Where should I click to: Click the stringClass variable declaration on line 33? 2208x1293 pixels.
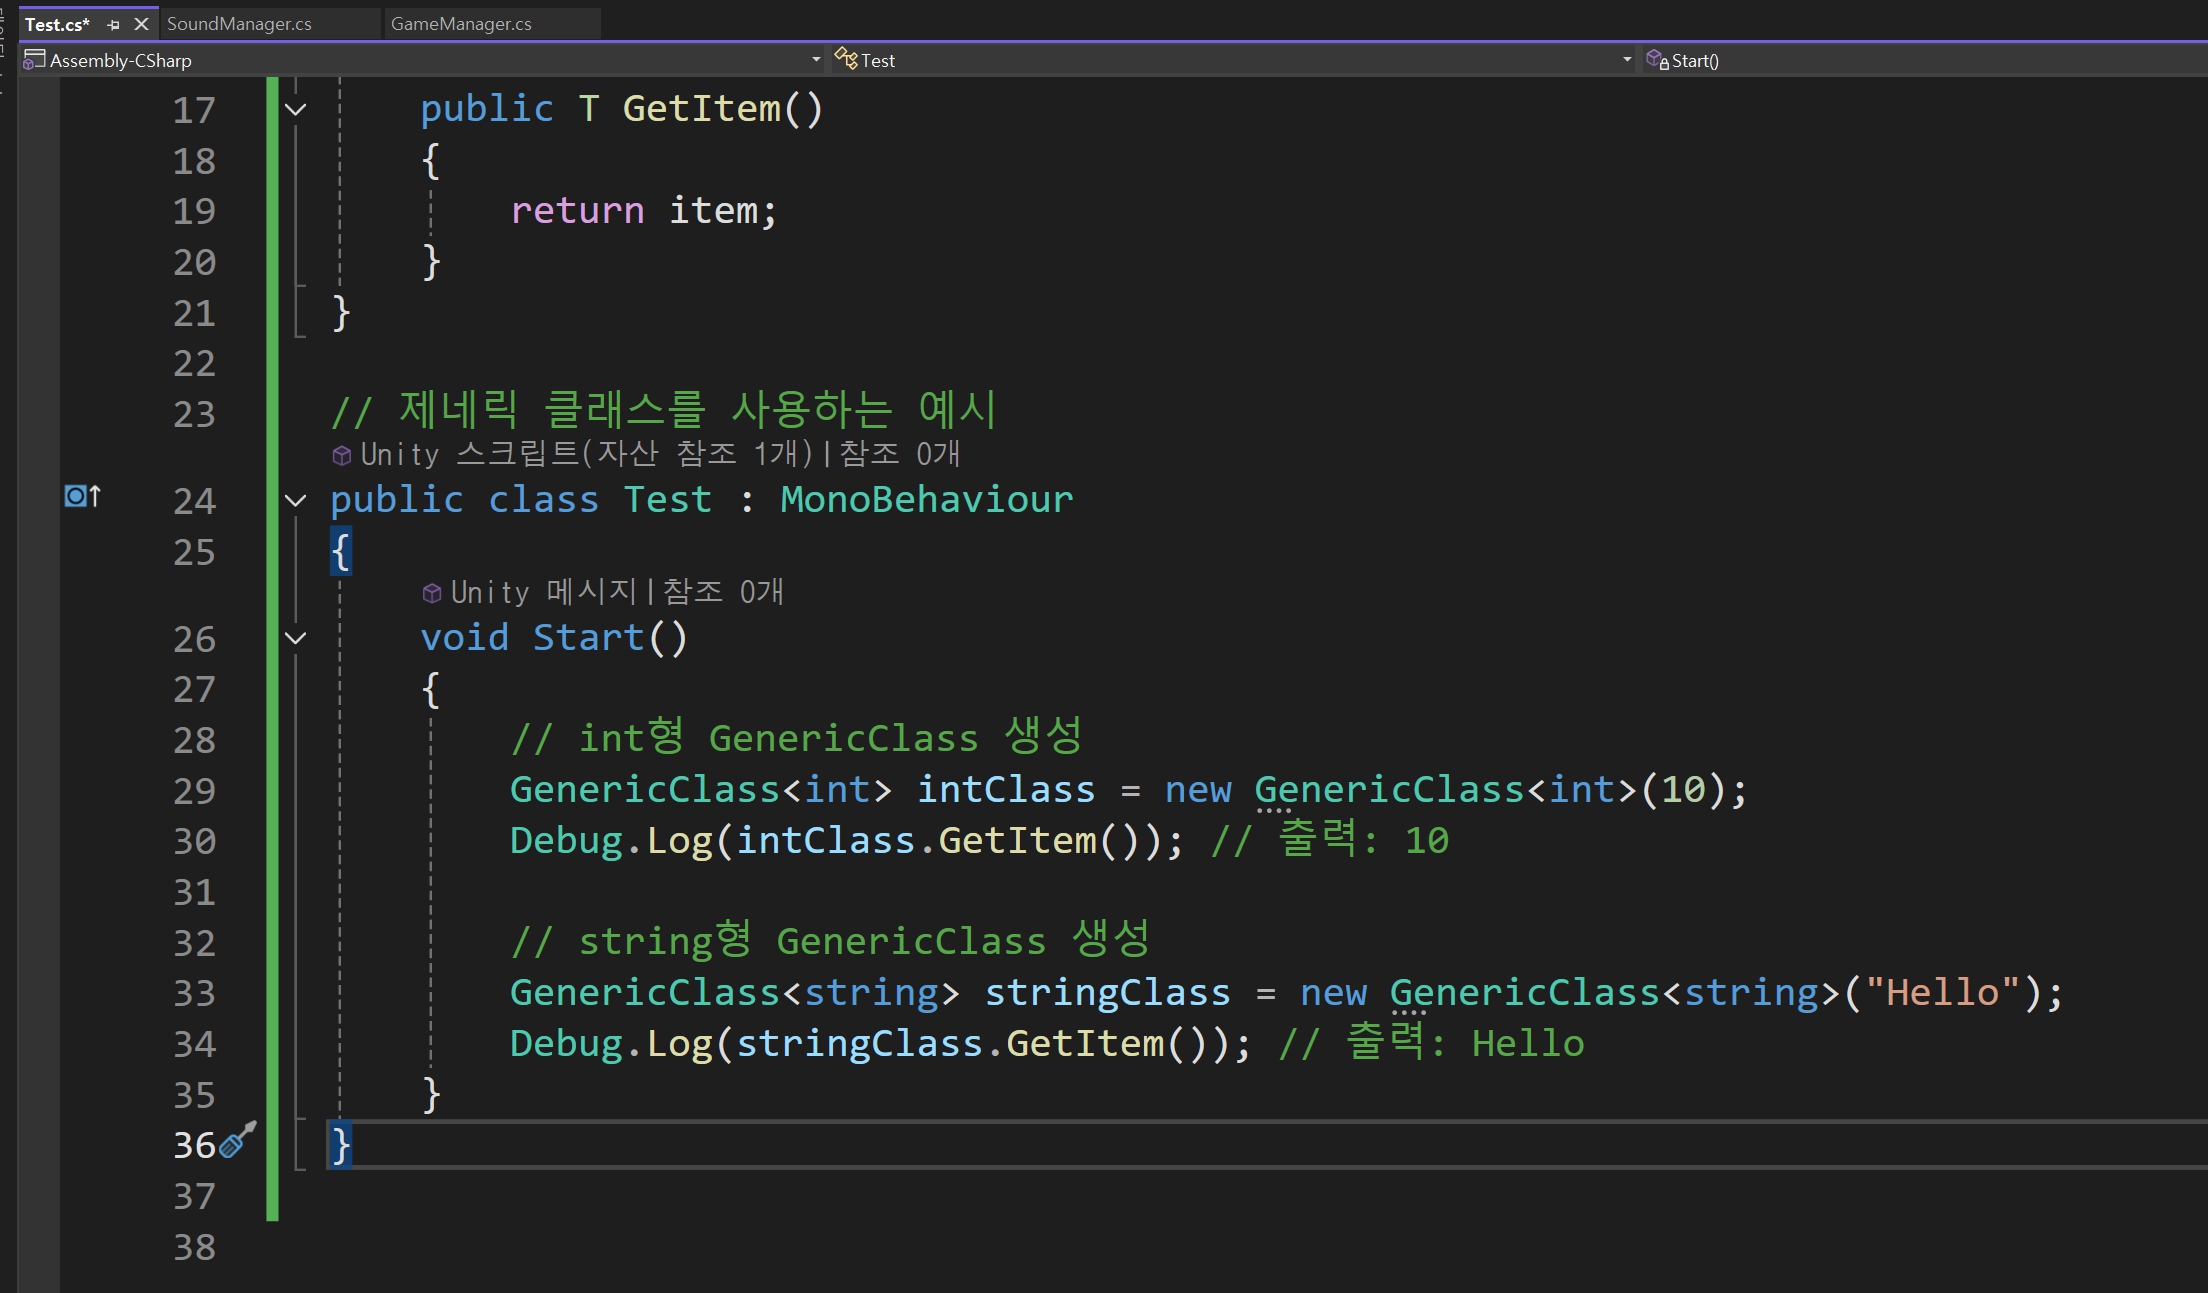[x=1107, y=993]
